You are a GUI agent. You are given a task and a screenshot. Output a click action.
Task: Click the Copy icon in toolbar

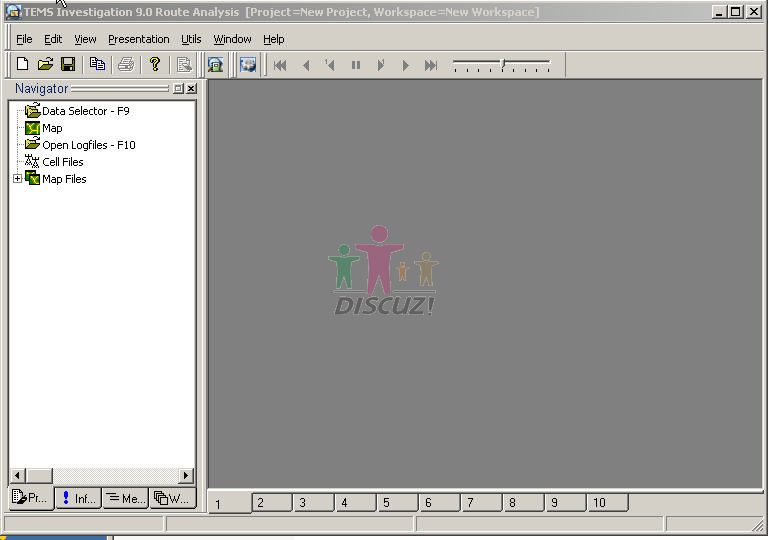tap(97, 65)
